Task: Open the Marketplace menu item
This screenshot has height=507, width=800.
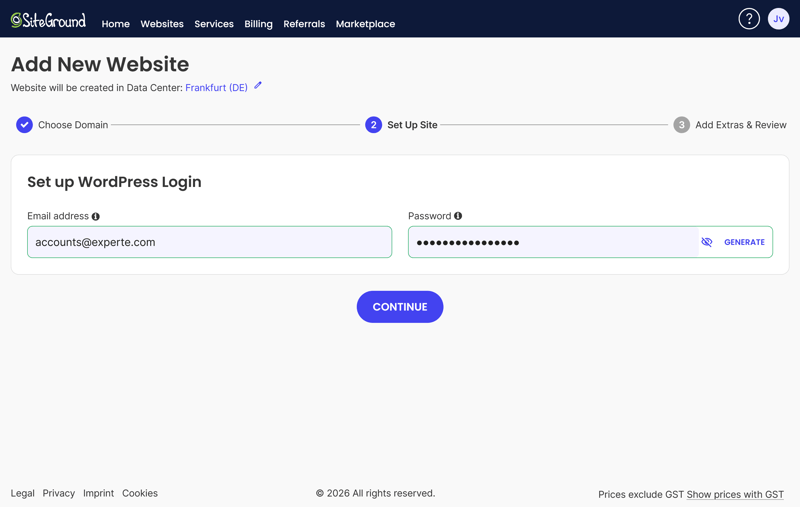Action: coord(365,24)
